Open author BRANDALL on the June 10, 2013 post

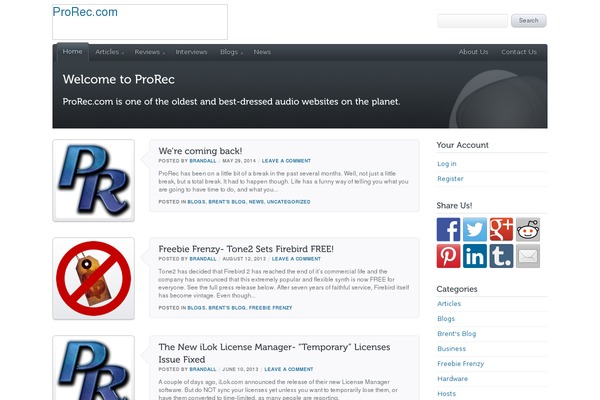pos(203,369)
